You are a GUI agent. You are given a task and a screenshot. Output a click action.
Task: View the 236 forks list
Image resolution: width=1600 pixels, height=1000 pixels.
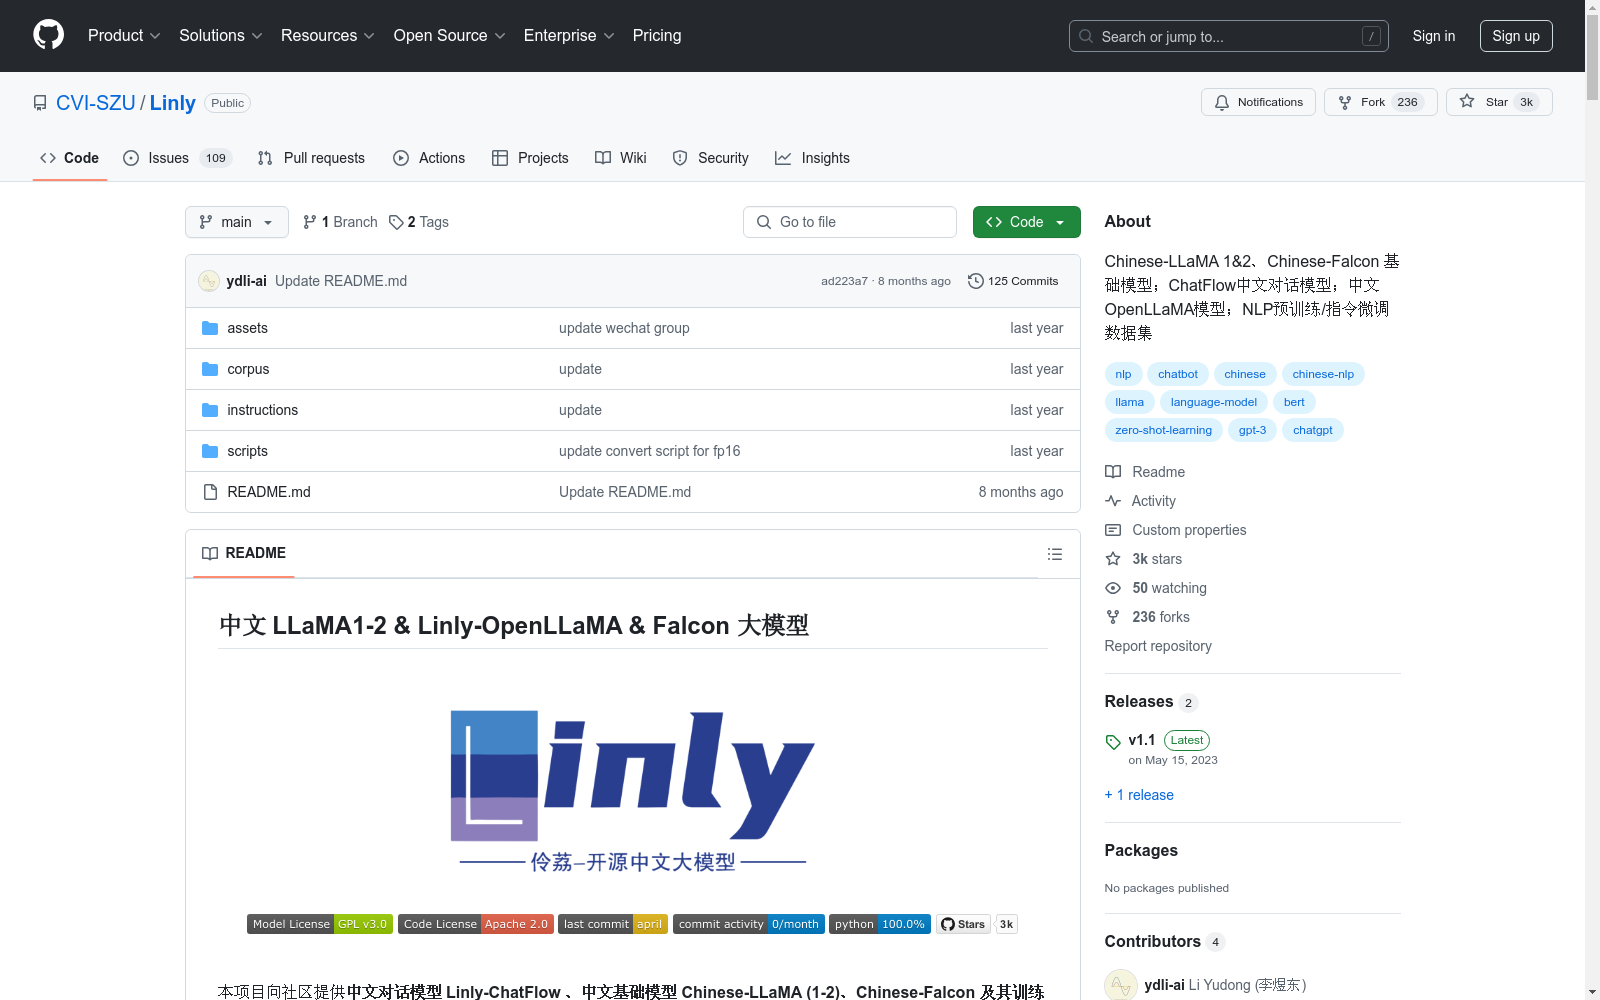1148,617
